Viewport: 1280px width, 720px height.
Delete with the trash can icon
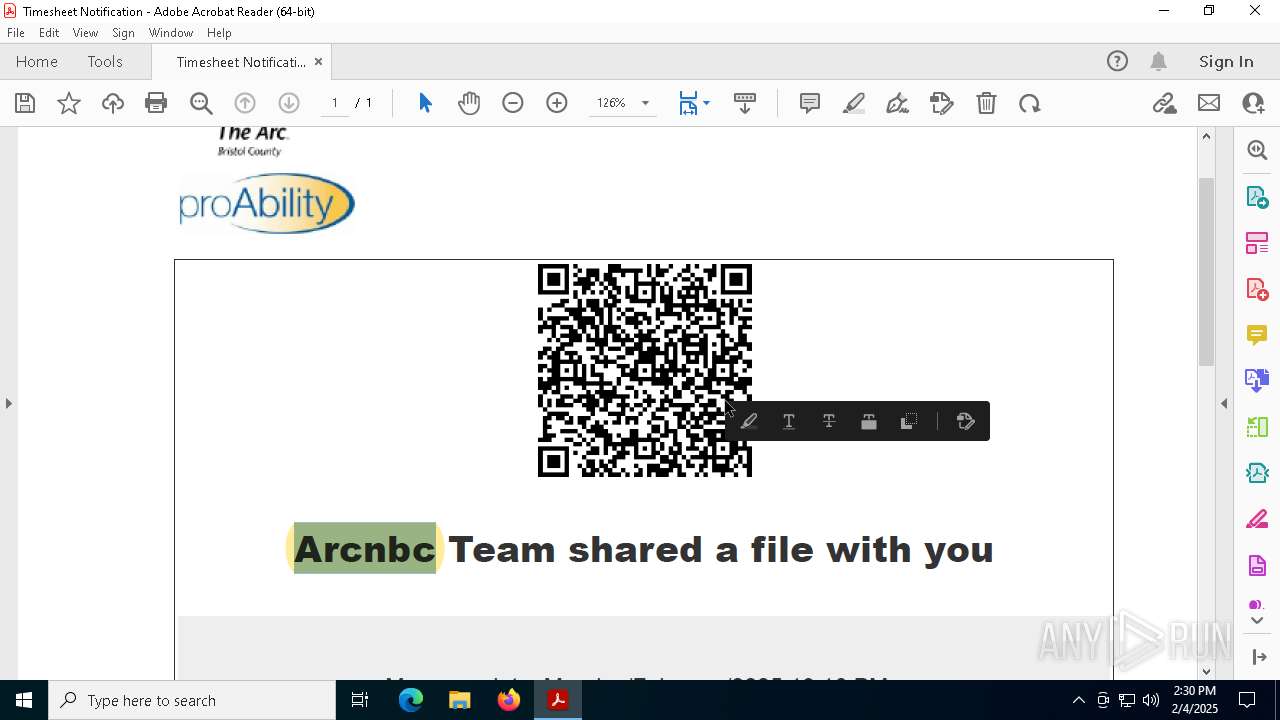tap(986, 103)
